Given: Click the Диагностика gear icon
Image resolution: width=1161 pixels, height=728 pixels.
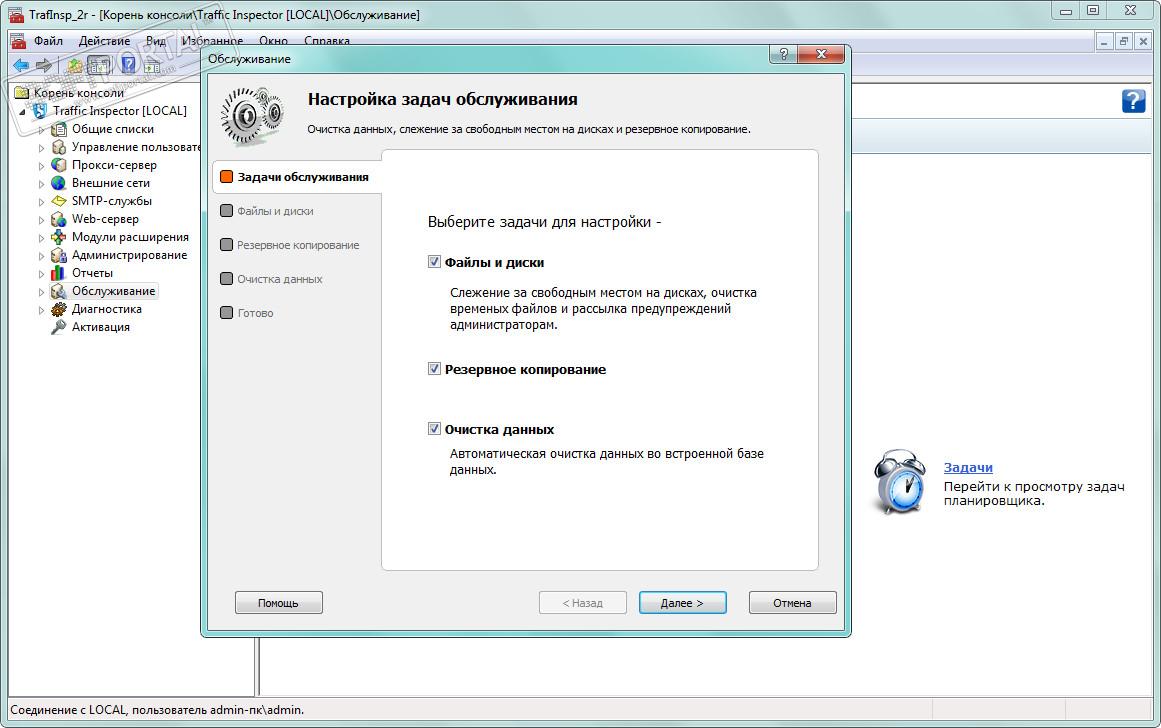Looking at the screenshot, I should pyautogui.click(x=58, y=309).
